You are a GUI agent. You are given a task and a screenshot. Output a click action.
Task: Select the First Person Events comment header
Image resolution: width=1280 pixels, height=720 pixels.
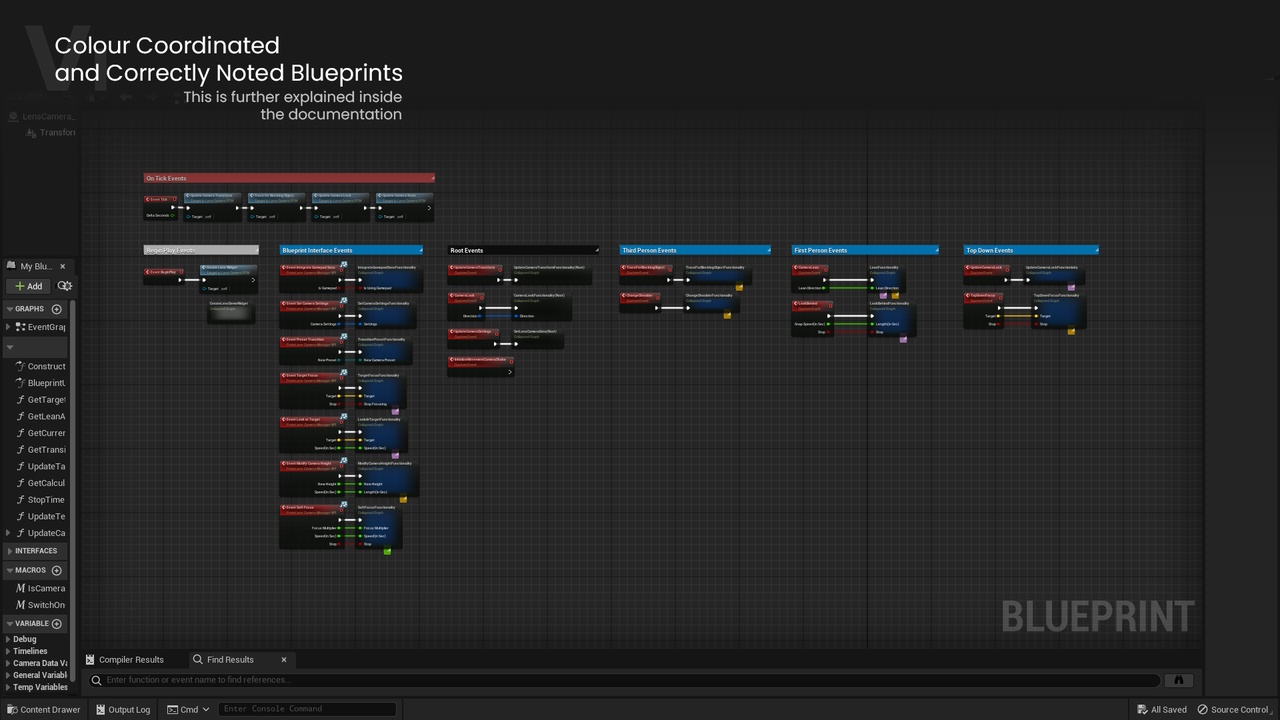(865, 250)
